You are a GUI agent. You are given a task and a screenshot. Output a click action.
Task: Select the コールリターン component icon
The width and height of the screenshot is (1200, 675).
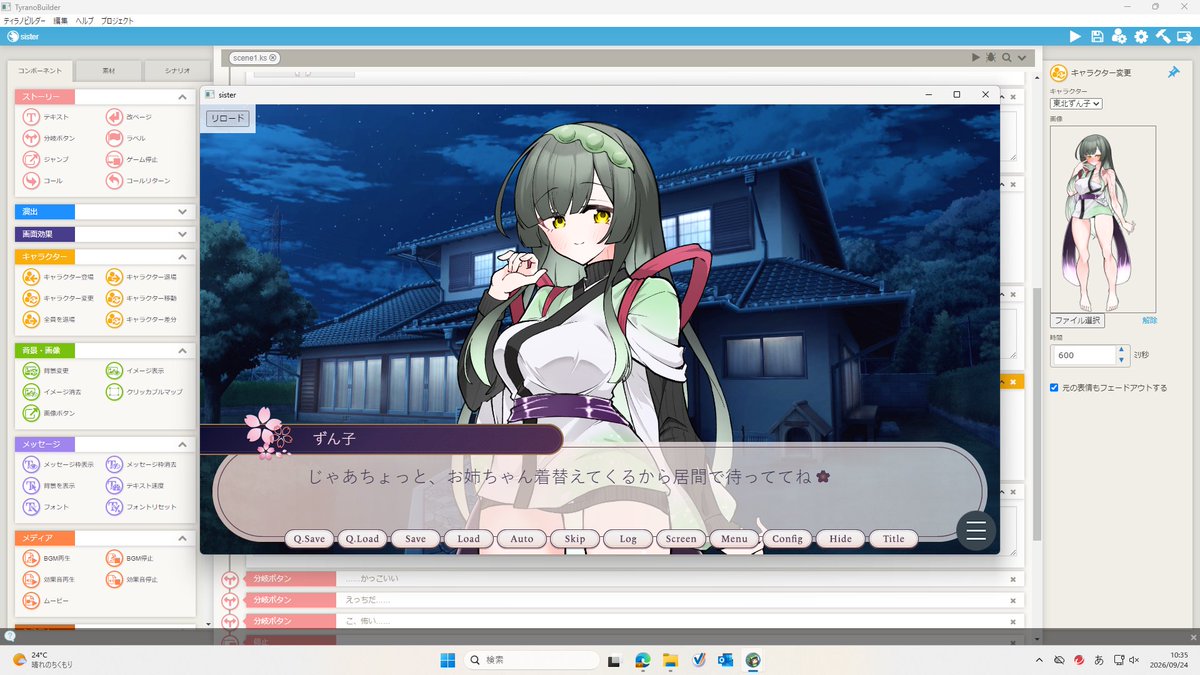[x=114, y=180]
